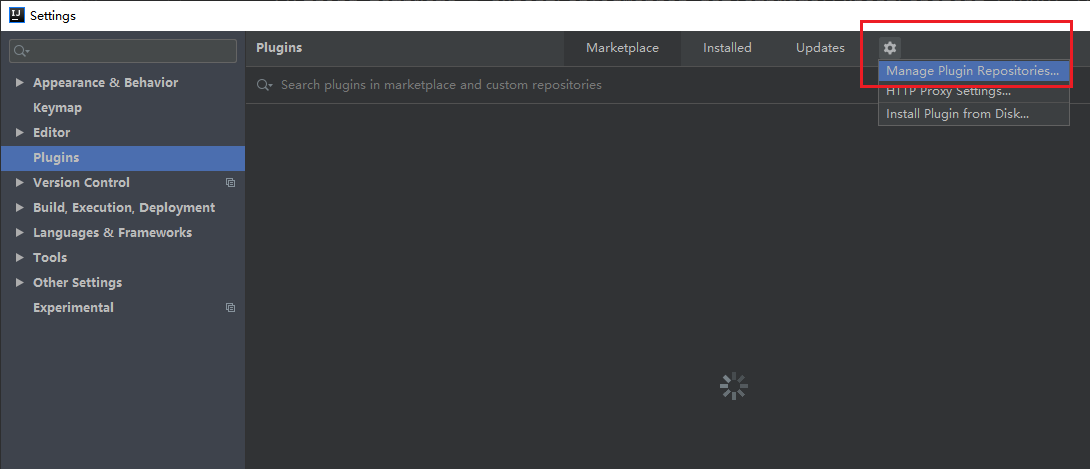Open the Updates tab
The image size is (1090, 469).
tap(820, 48)
